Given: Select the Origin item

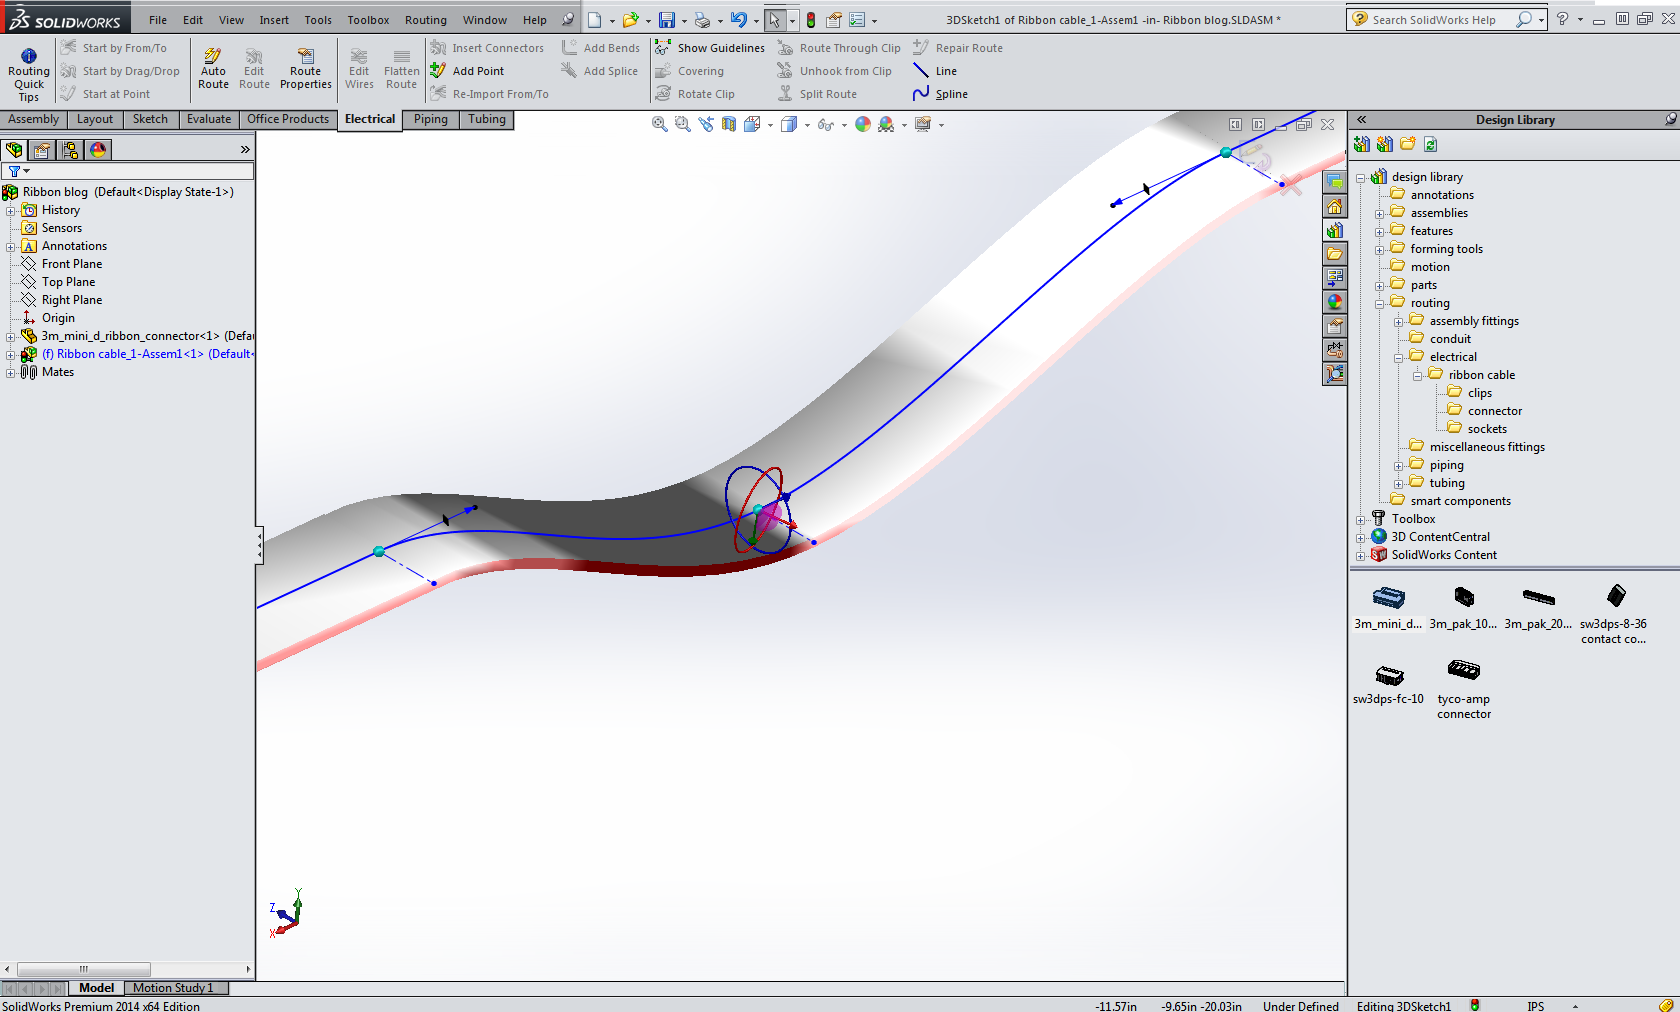Looking at the screenshot, I should (58, 318).
